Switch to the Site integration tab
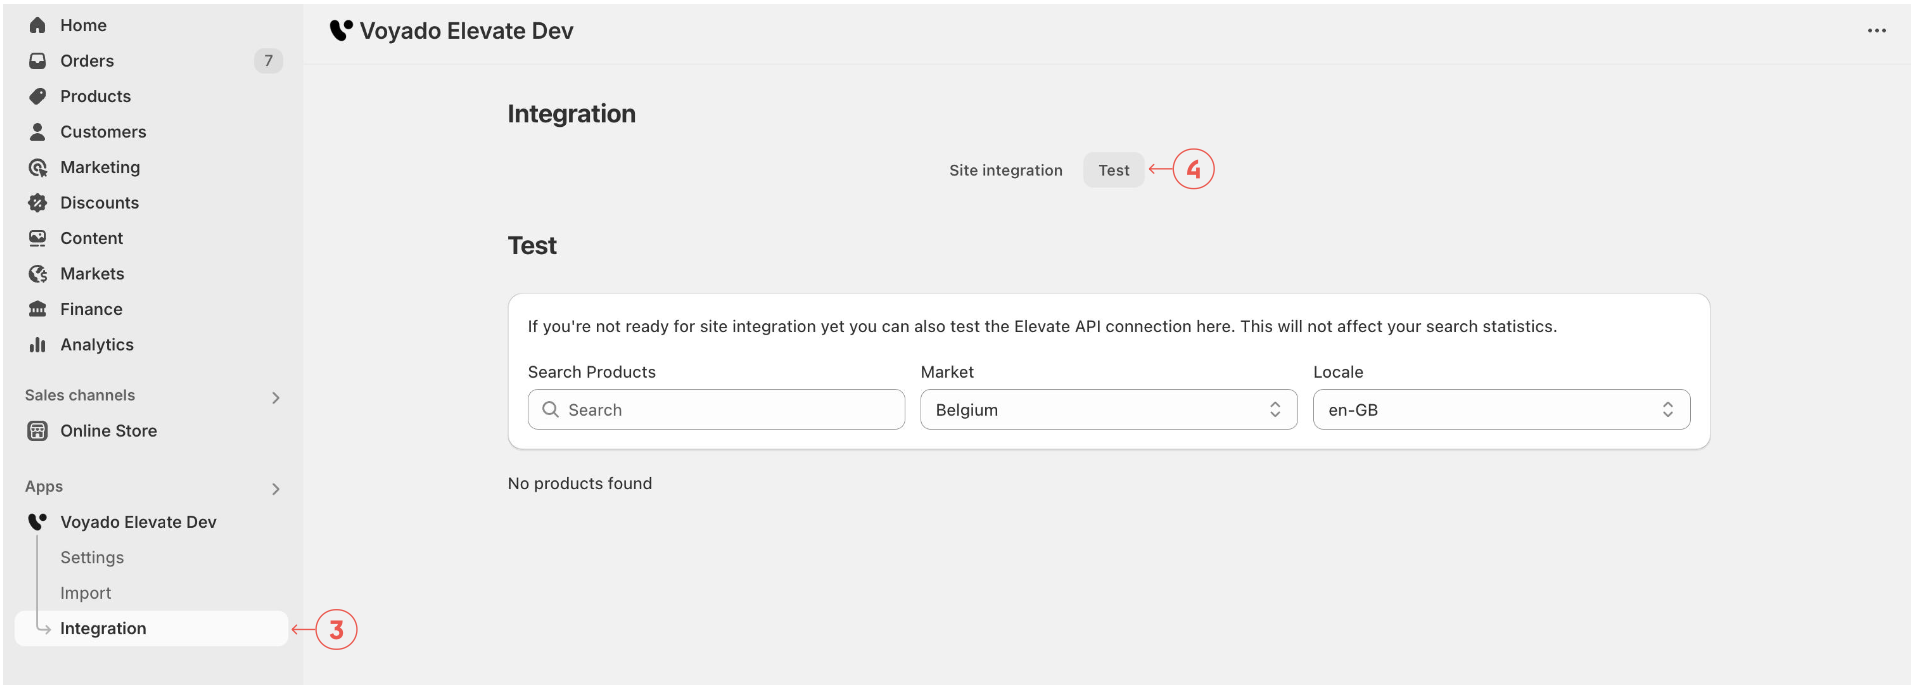 [1005, 170]
